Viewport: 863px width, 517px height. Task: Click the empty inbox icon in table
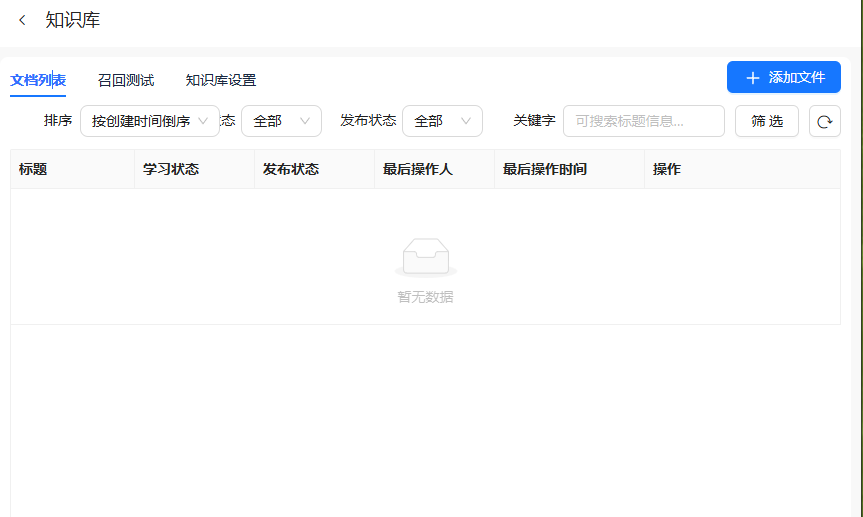[425, 257]
